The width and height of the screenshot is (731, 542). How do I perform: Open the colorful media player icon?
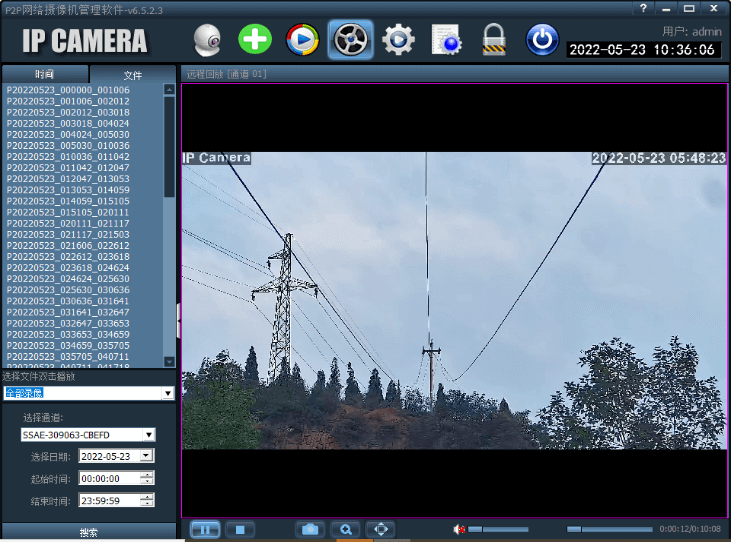(x=302, y=40)
